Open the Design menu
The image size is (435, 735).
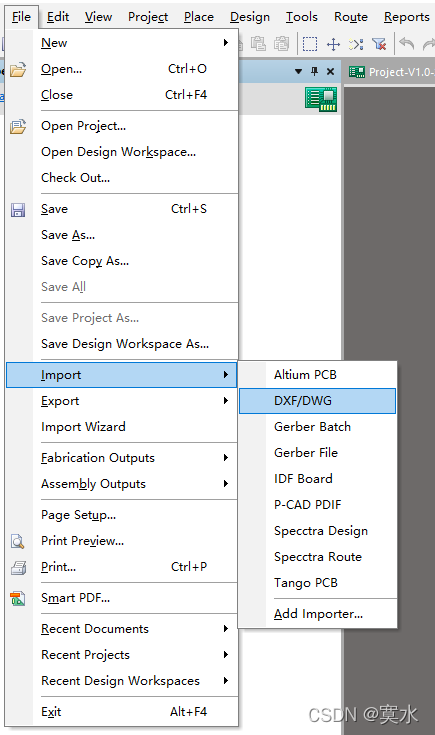250,17
